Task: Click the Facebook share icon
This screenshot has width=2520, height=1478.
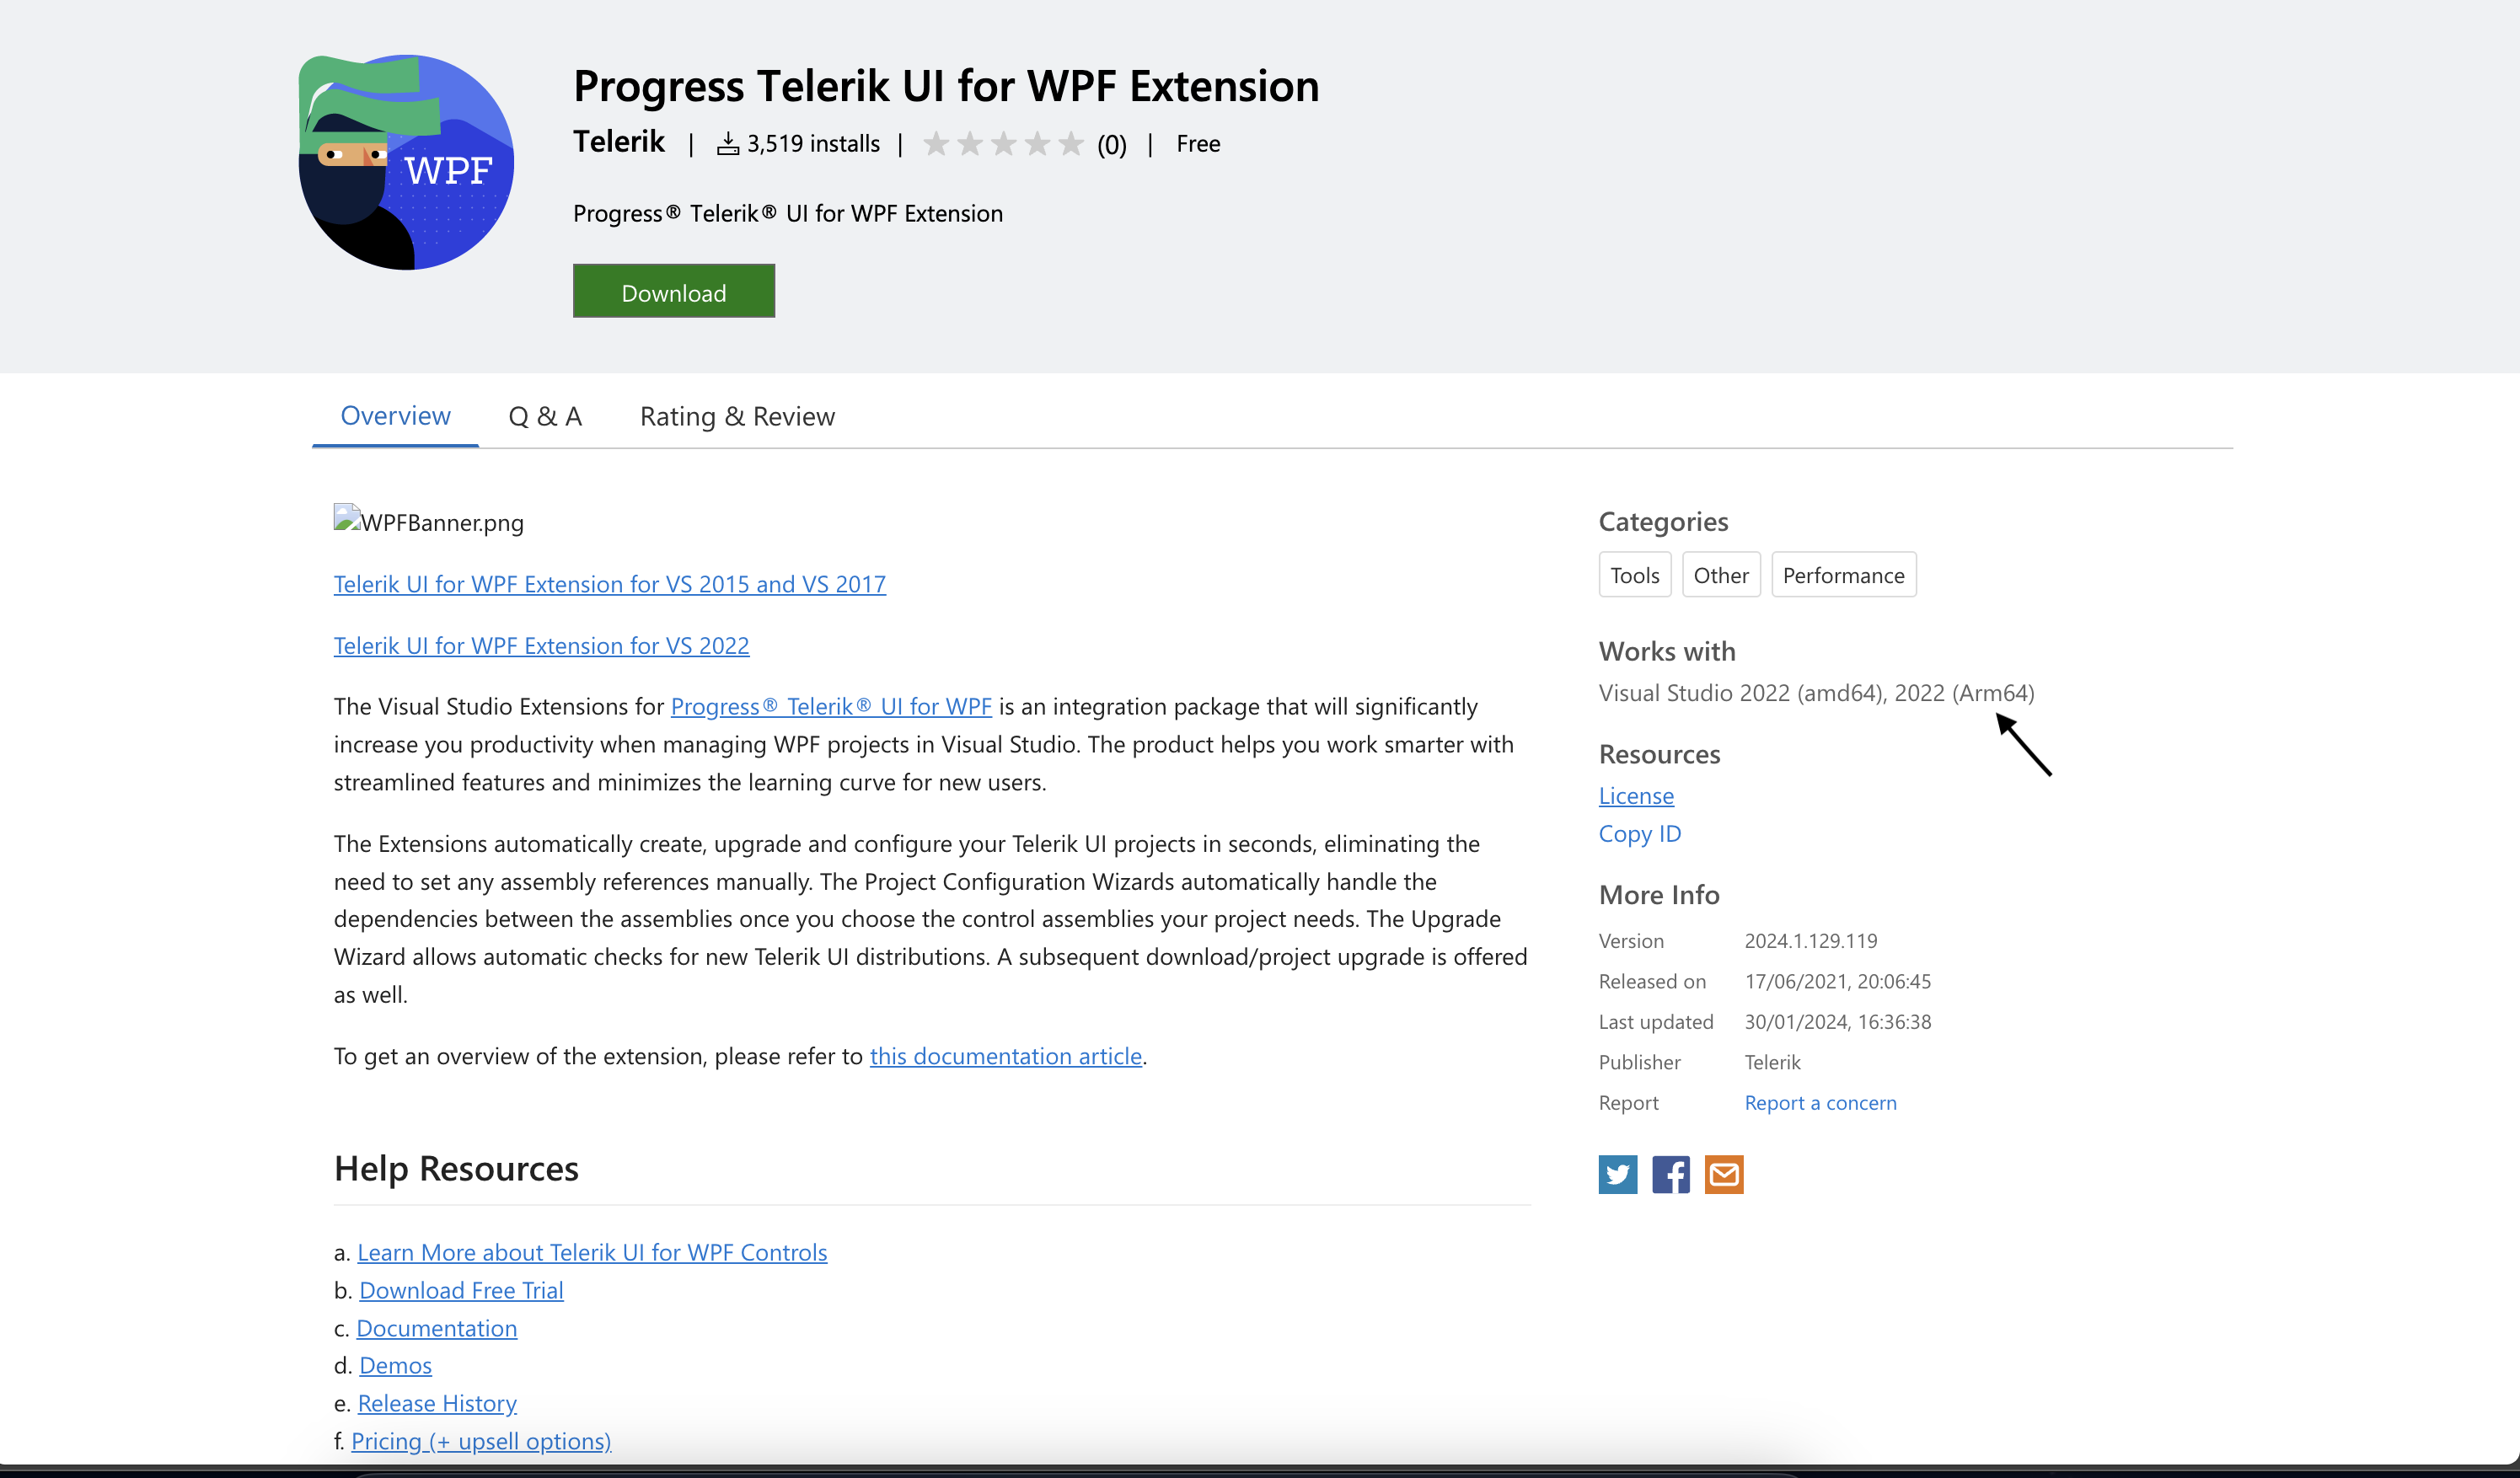Action: tap(1670, 1174)
